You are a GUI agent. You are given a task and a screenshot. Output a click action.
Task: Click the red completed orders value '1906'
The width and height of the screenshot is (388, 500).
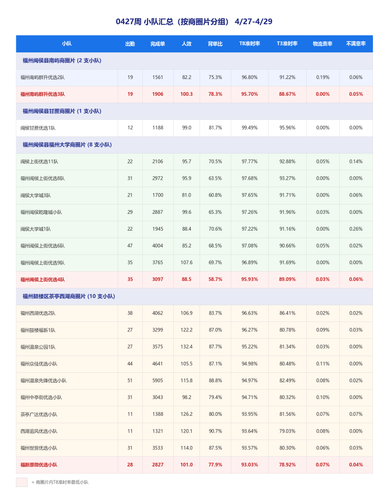coord(158,94)
